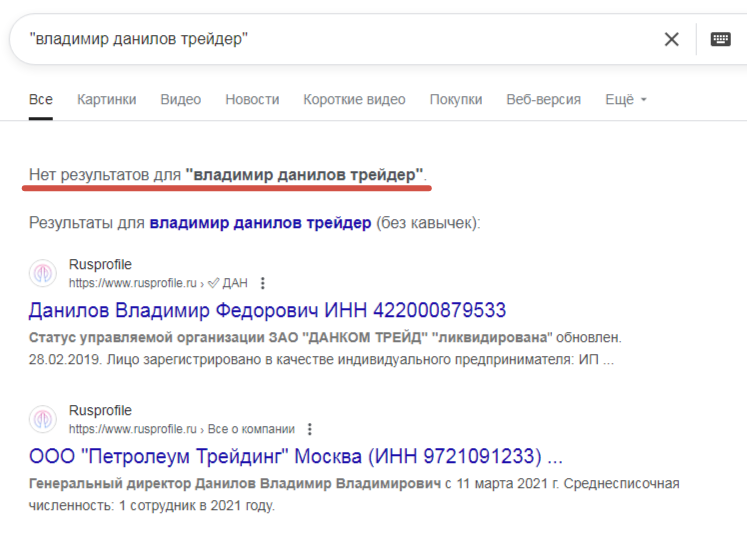The image size is (747, 539).
Task: Open the Новости tab
Action: click(x=252, y=99)
